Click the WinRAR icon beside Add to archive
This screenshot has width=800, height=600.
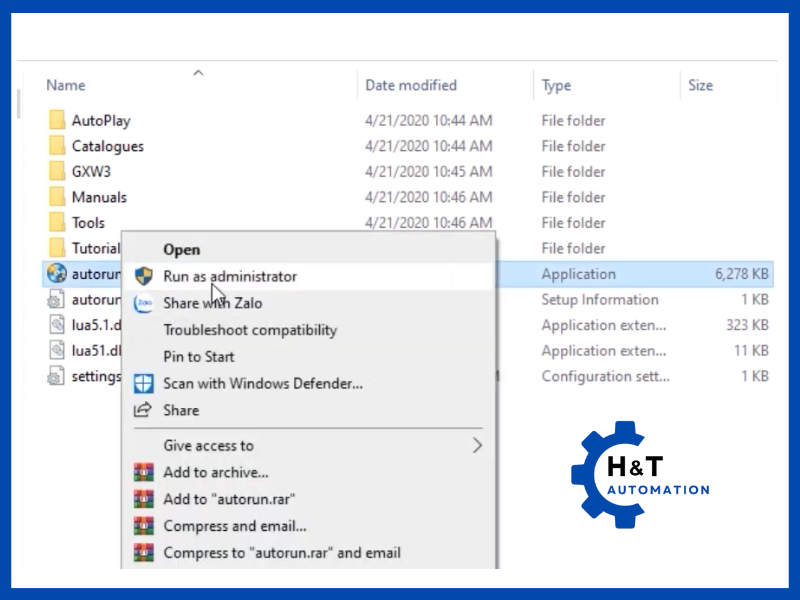coord(143,472)
